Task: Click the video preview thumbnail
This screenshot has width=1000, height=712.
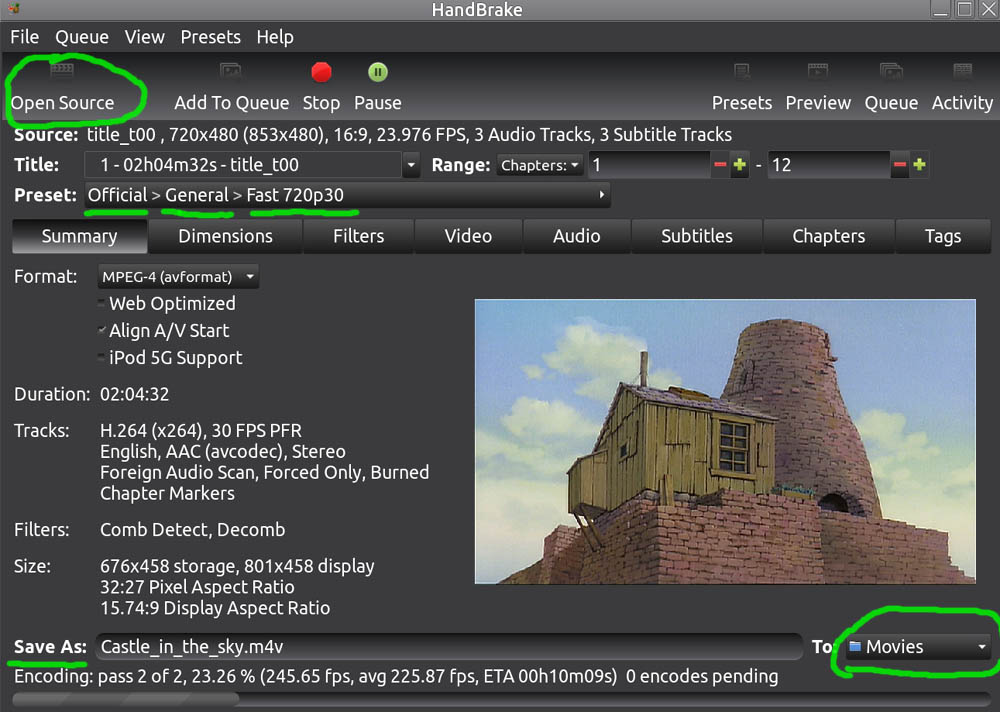Action: (725, 441)
